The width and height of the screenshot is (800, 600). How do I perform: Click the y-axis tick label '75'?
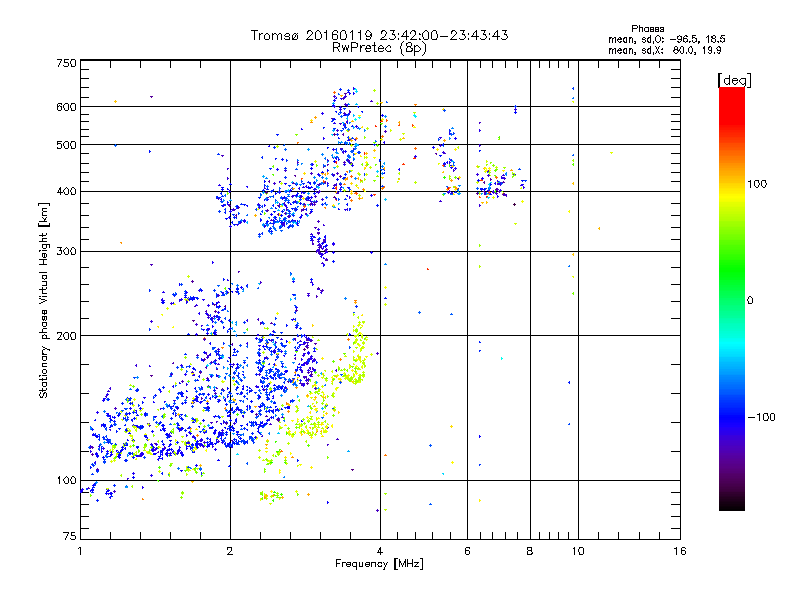(70, 536)
